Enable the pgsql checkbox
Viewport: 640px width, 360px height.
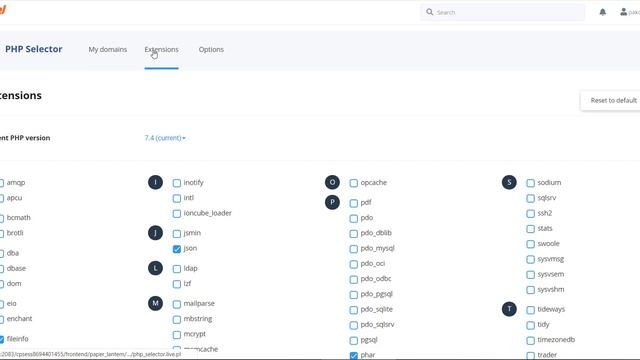coord(353,340)
